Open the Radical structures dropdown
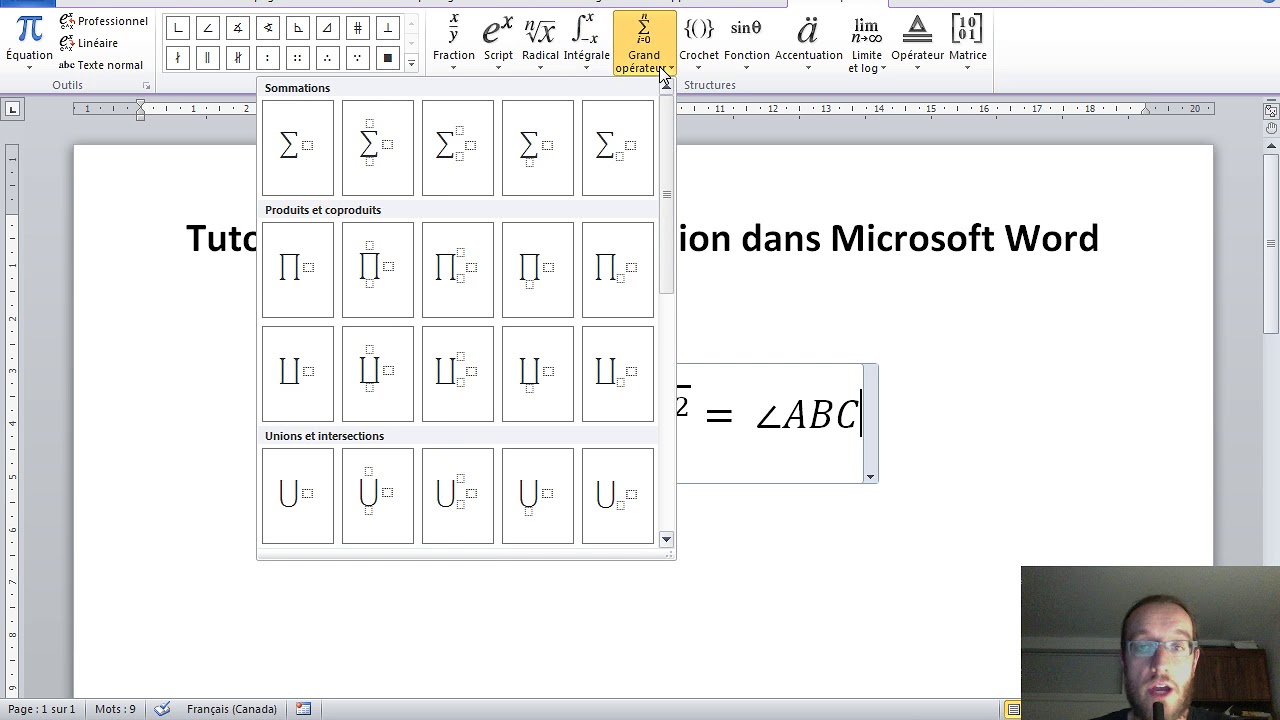 540,44
